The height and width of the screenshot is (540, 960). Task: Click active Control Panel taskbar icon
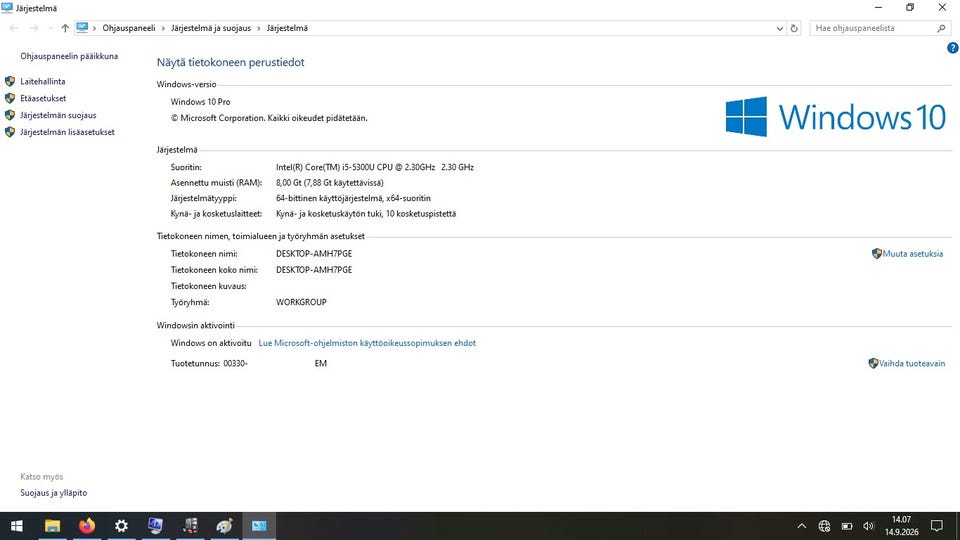point(260,526)
